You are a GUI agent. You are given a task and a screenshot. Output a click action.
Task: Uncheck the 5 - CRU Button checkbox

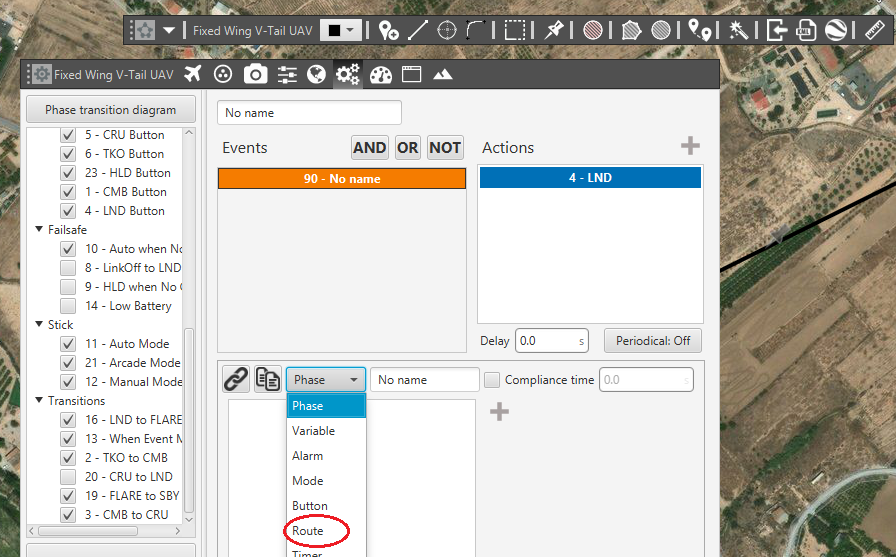[x=68, y=135]
